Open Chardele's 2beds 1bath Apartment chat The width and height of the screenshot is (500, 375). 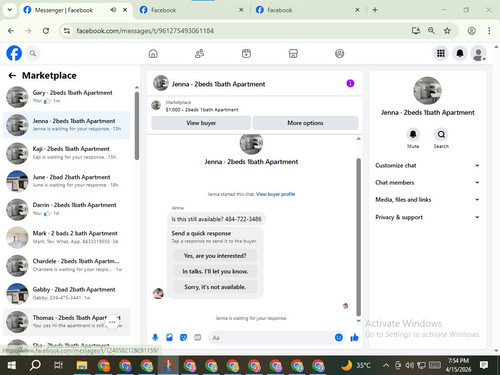[67, 265]
